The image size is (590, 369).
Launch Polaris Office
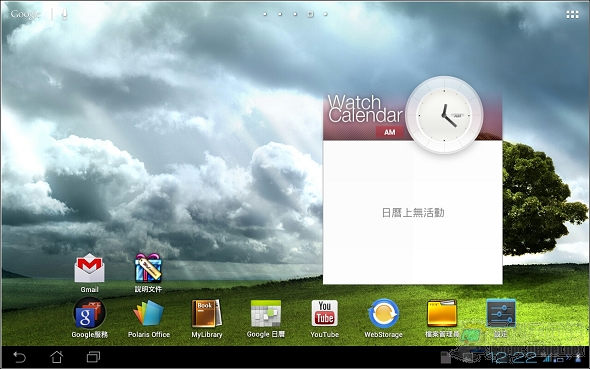[x=148, y=313]
